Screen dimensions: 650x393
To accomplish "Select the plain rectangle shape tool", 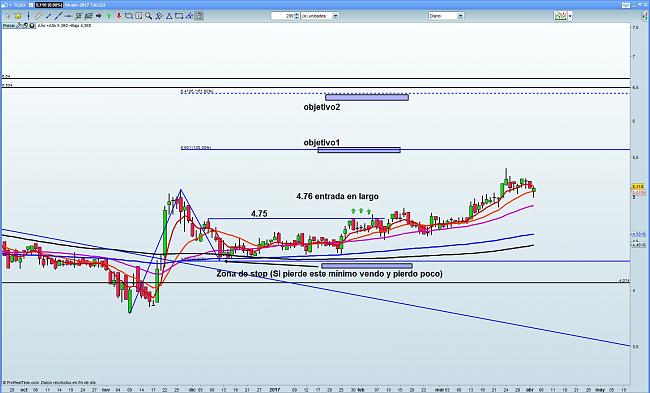I will [179, 16].
